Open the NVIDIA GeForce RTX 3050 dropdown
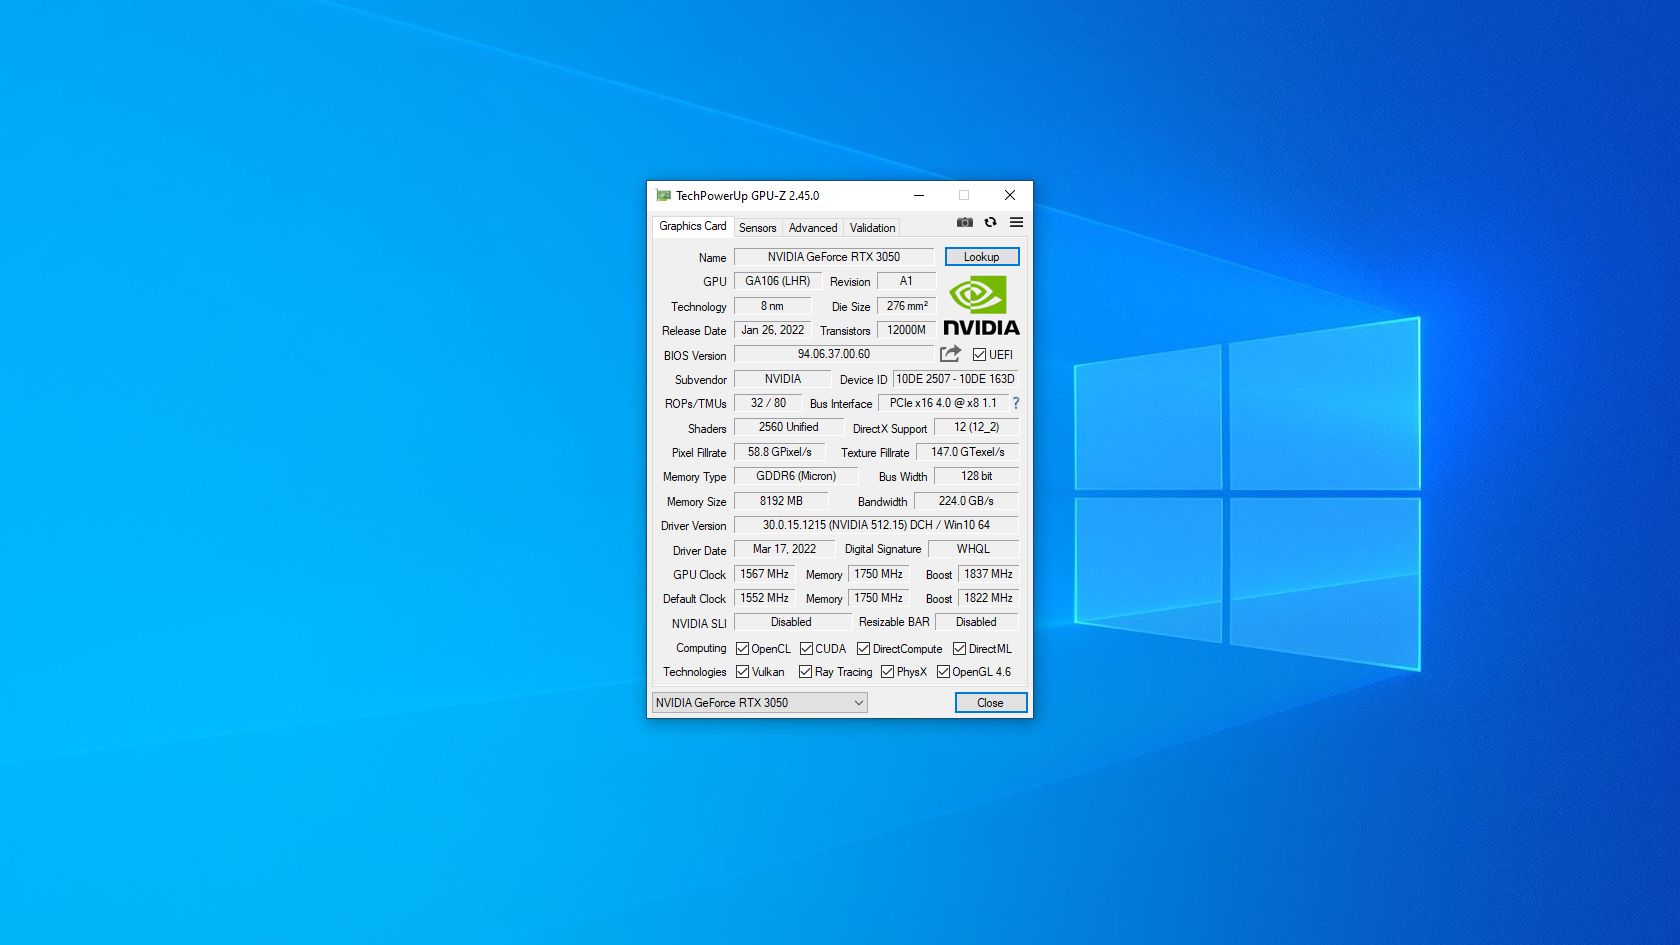The width and height of the screenshot is (1680, 945). point(760,703)
